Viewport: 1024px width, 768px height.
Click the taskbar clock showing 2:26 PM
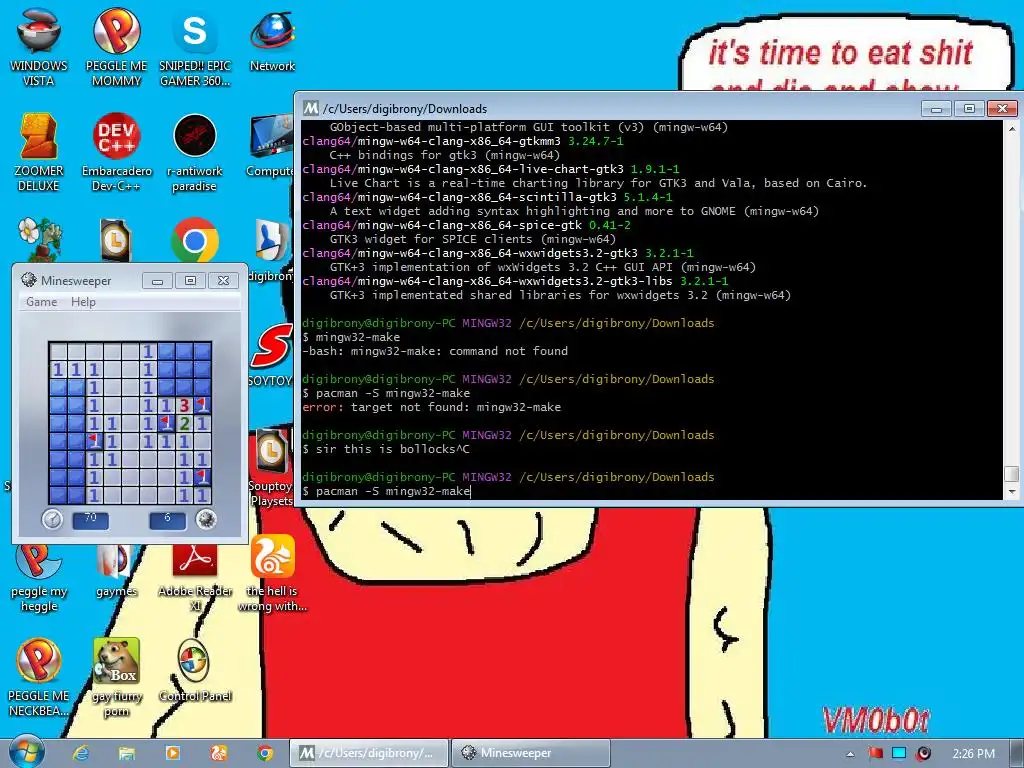click(973, 754)
